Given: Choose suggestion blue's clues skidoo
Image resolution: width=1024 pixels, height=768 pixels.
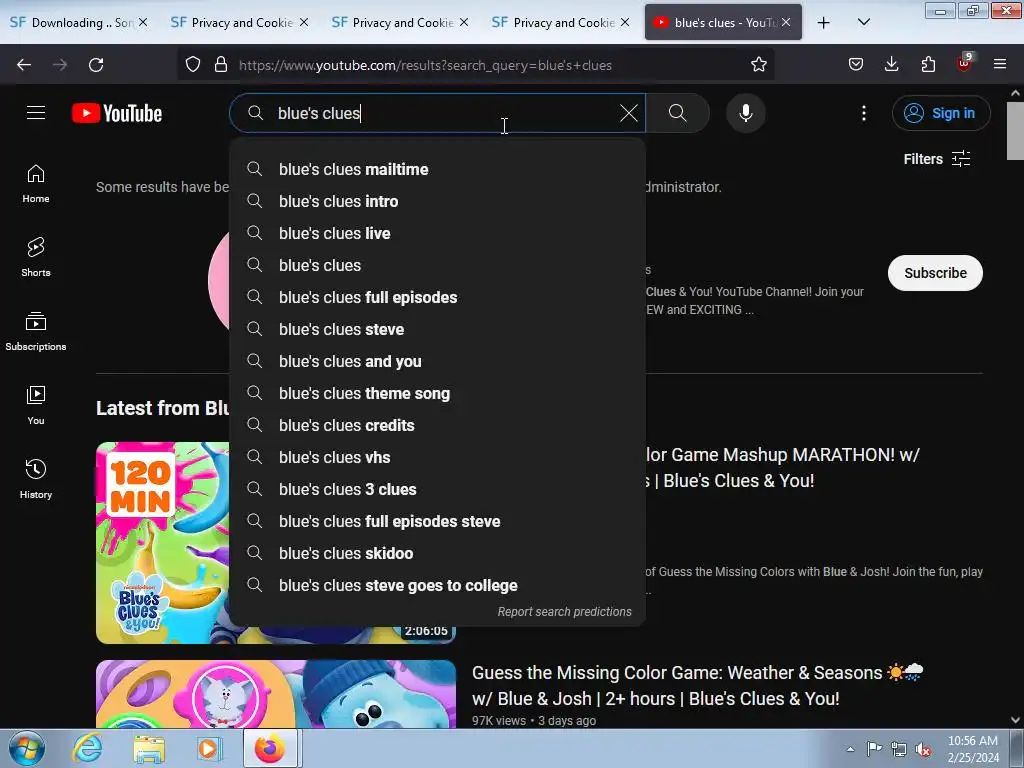Looking at the screenshot, I should [437, 553].
